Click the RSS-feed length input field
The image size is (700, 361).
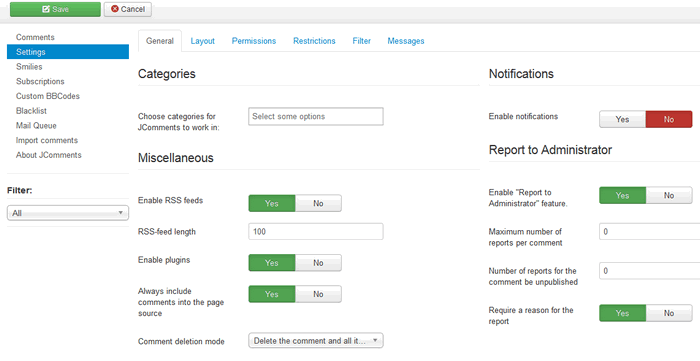[316, 232]
